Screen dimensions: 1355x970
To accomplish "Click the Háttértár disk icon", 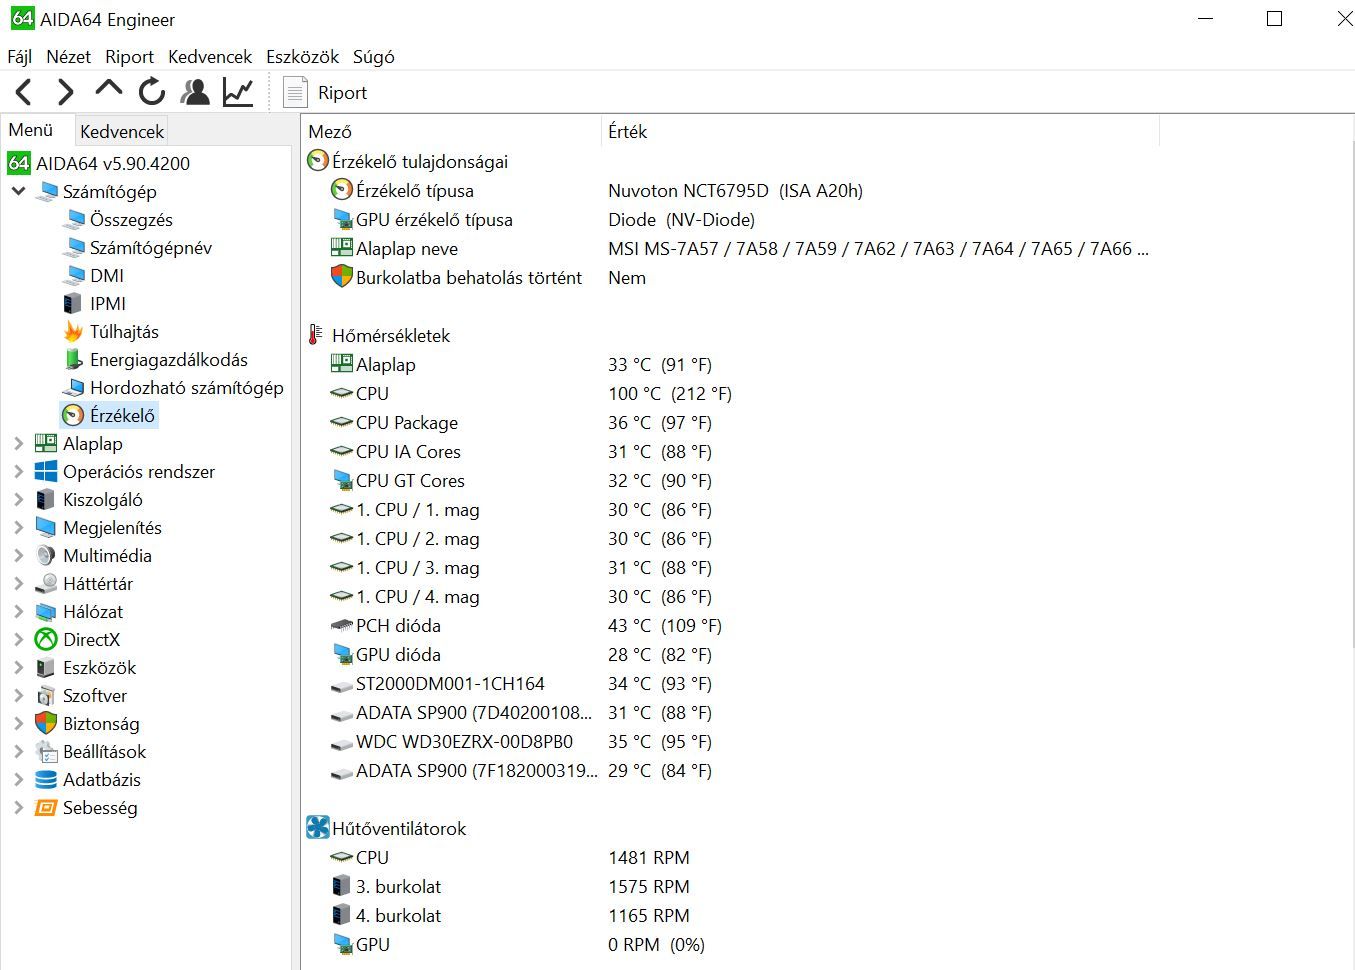I will point(46,583).
